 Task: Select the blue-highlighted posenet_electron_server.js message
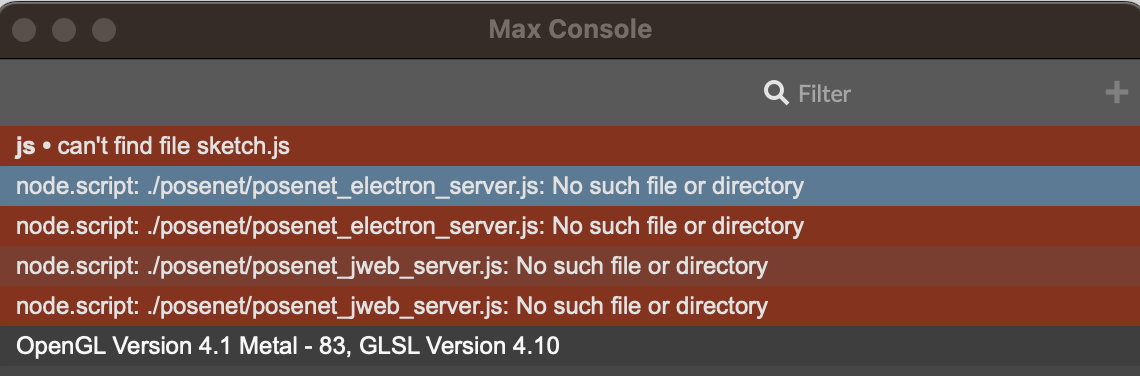570,186
